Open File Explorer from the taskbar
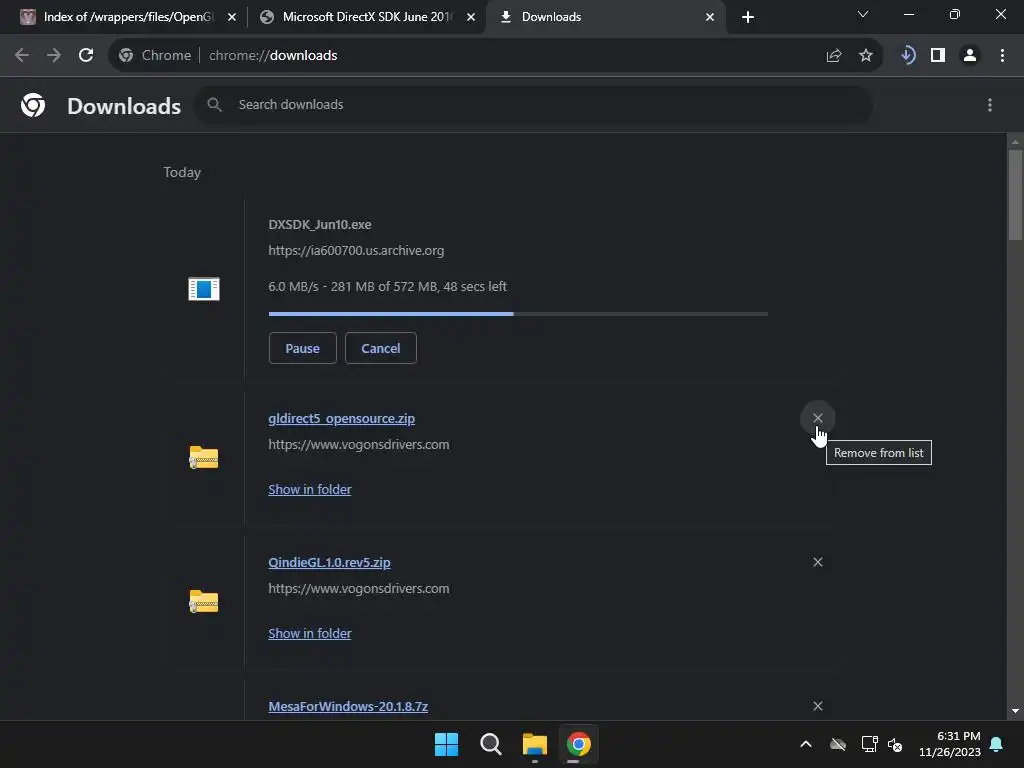 pyautogui.click(x=535, y=744)
